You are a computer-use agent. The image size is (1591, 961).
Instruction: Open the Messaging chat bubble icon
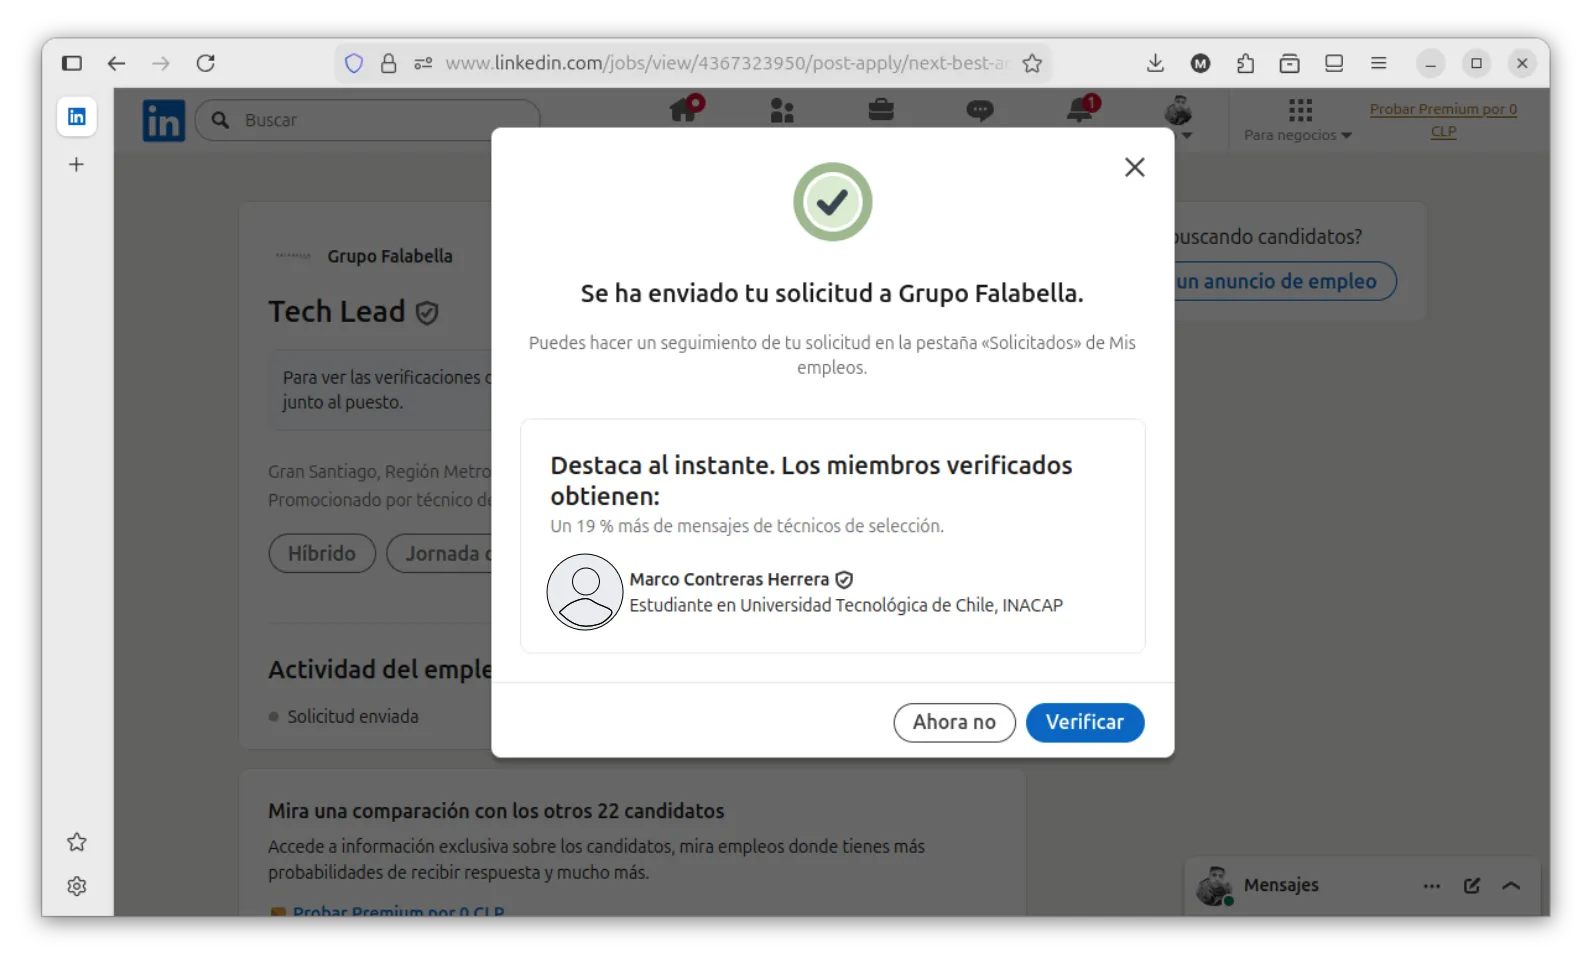(x=980, y=110)
